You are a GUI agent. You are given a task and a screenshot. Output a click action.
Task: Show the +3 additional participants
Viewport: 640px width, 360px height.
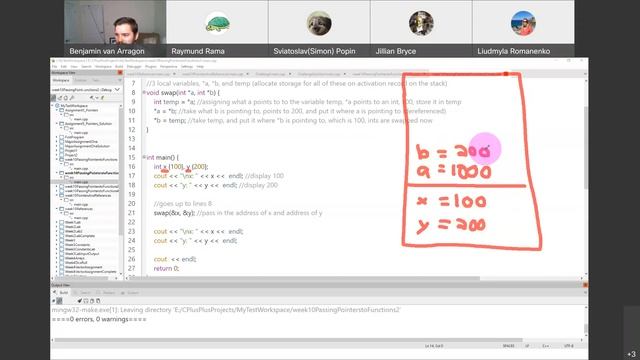coord(631,354)
